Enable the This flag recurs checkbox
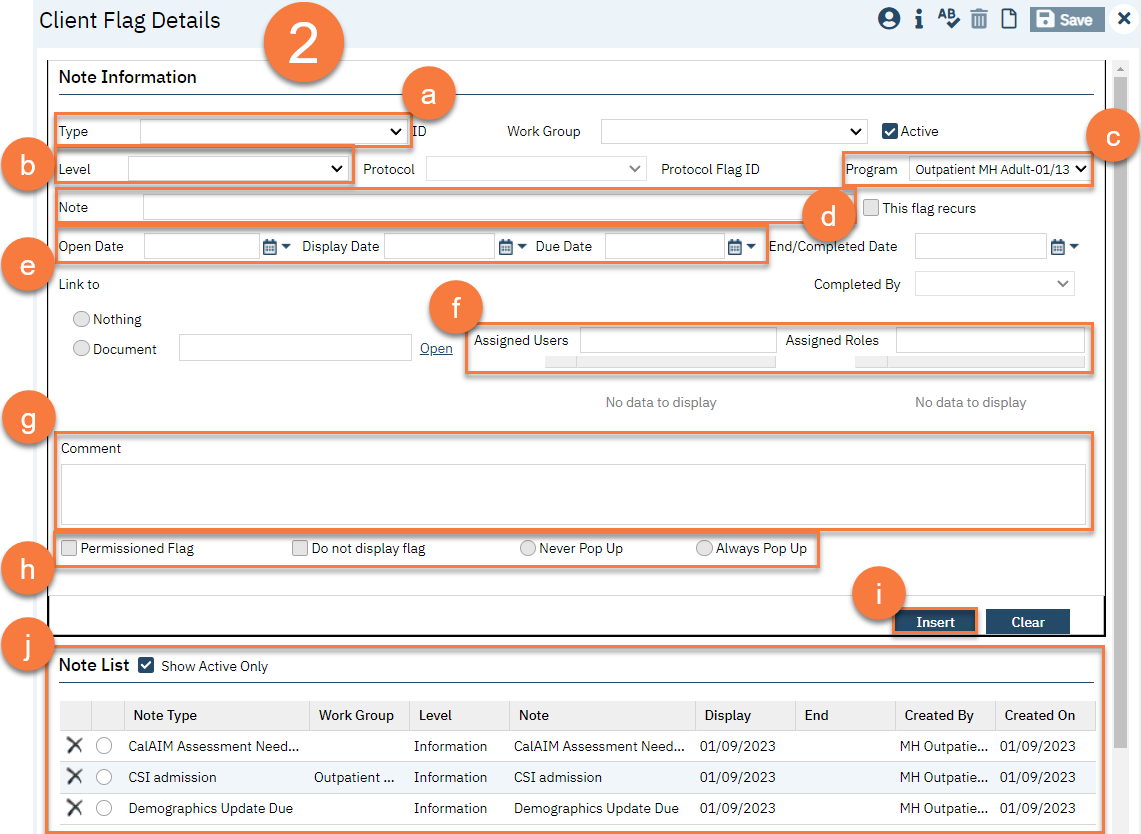This screenshot has width=1141, height=834. pyautogui.click(x=871, y=208)
